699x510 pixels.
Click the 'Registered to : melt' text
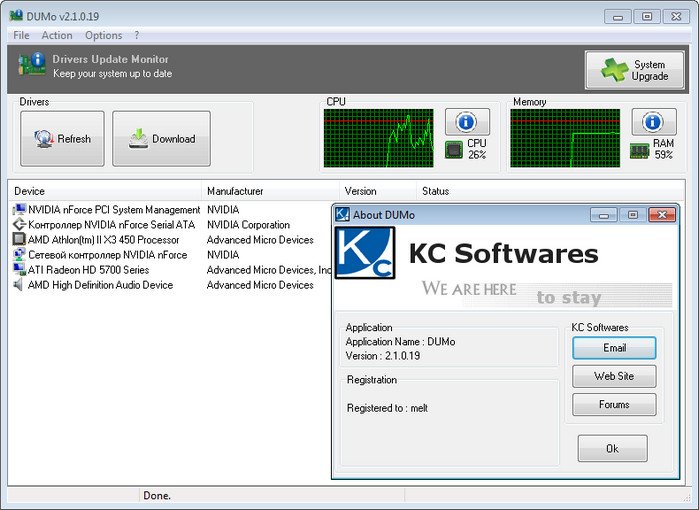point(387,408)
